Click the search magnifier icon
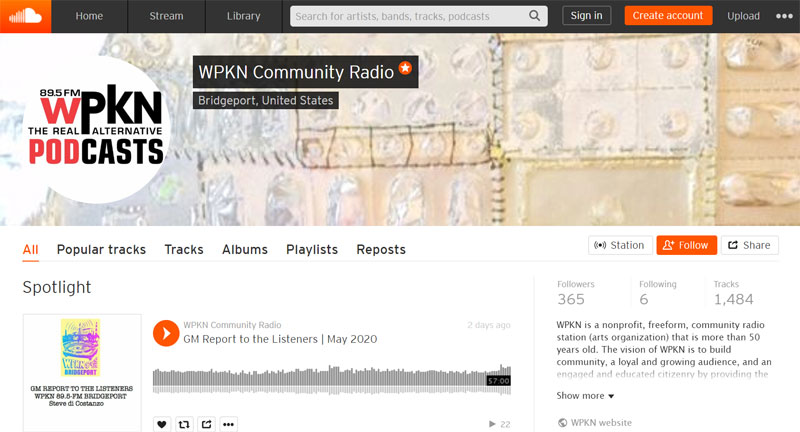 pyautogui.click(x=534, y=16)
